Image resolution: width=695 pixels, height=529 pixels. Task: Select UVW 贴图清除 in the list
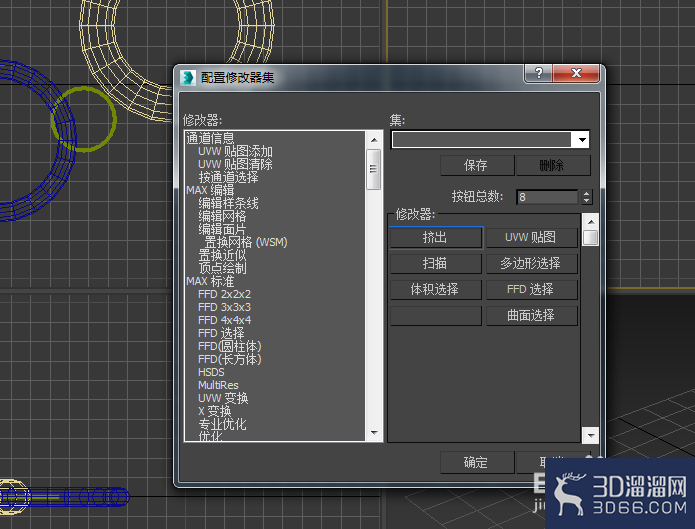(x=235, y=165)
